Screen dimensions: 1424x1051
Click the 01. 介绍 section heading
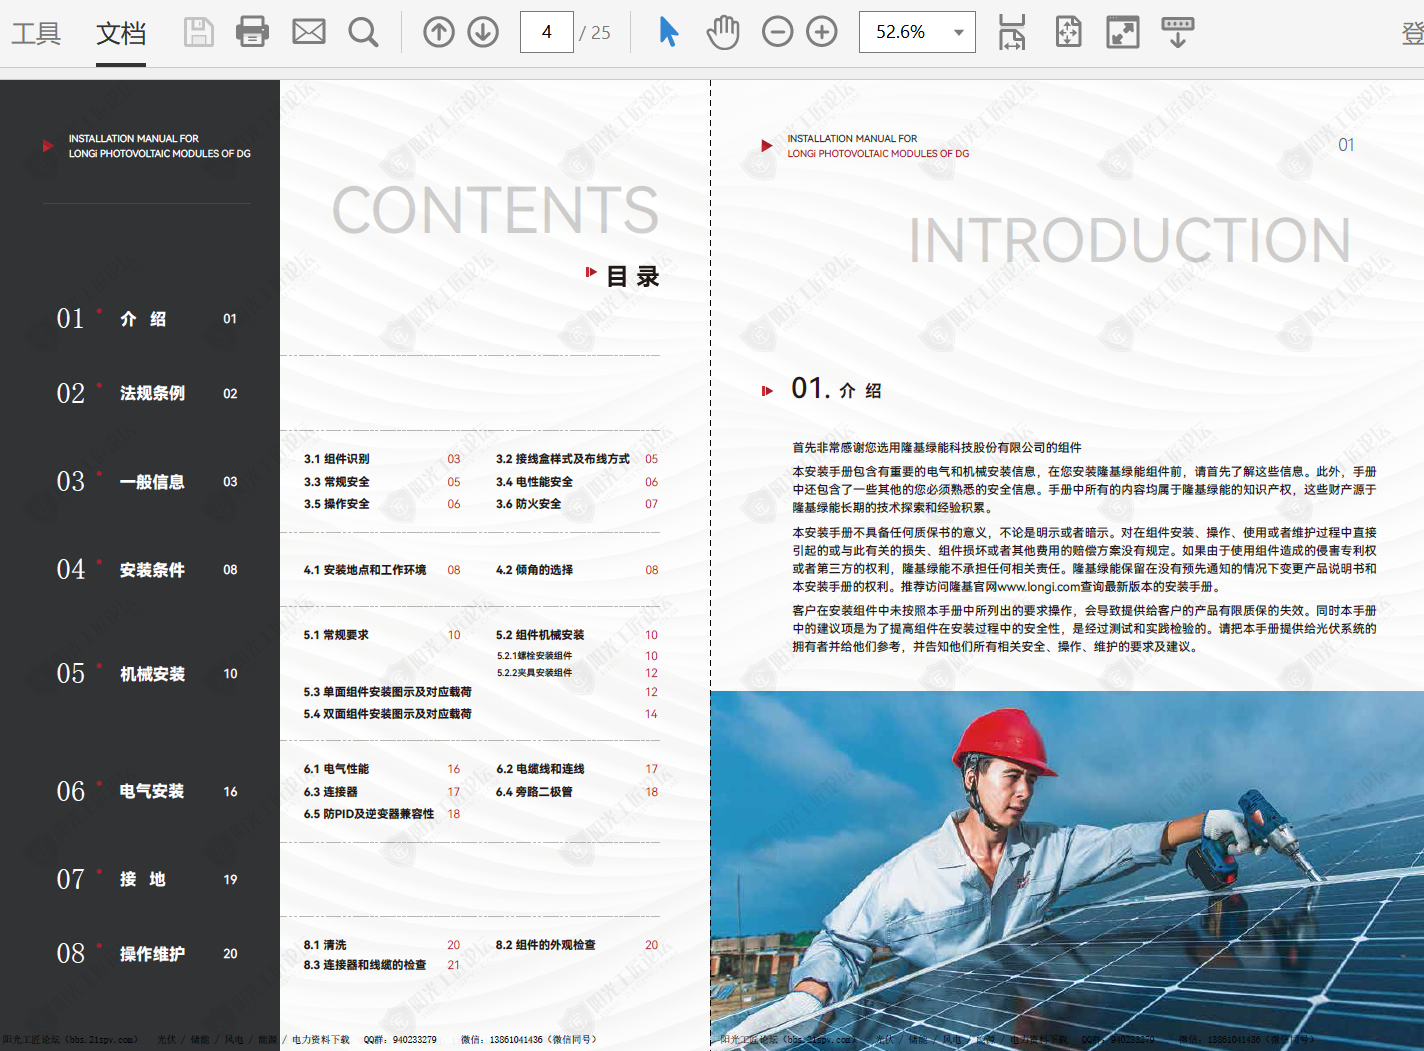(836, 389)
